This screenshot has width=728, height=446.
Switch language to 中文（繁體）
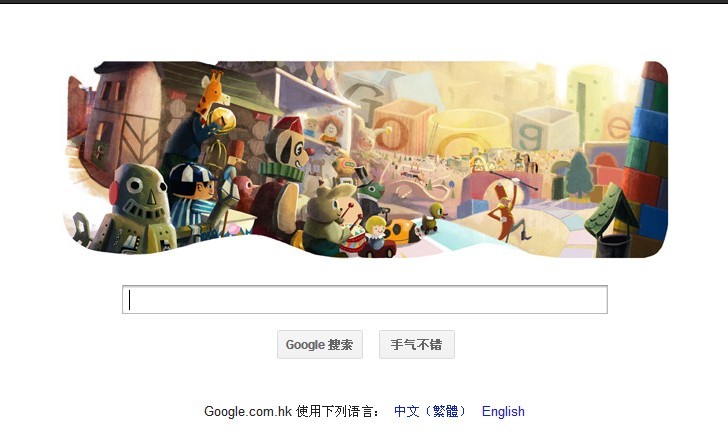point(429,411)
